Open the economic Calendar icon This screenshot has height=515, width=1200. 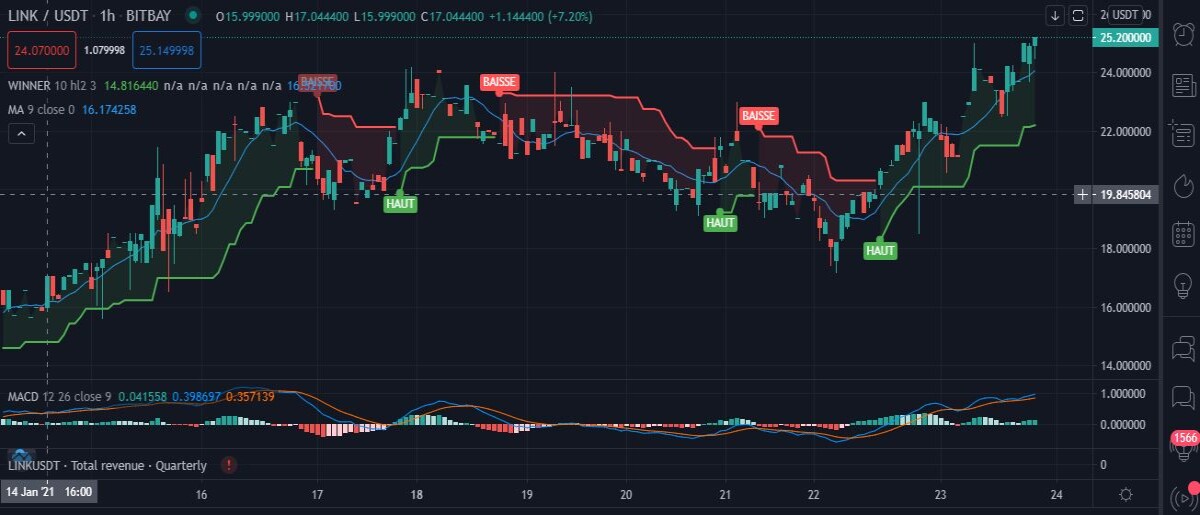1183,235
